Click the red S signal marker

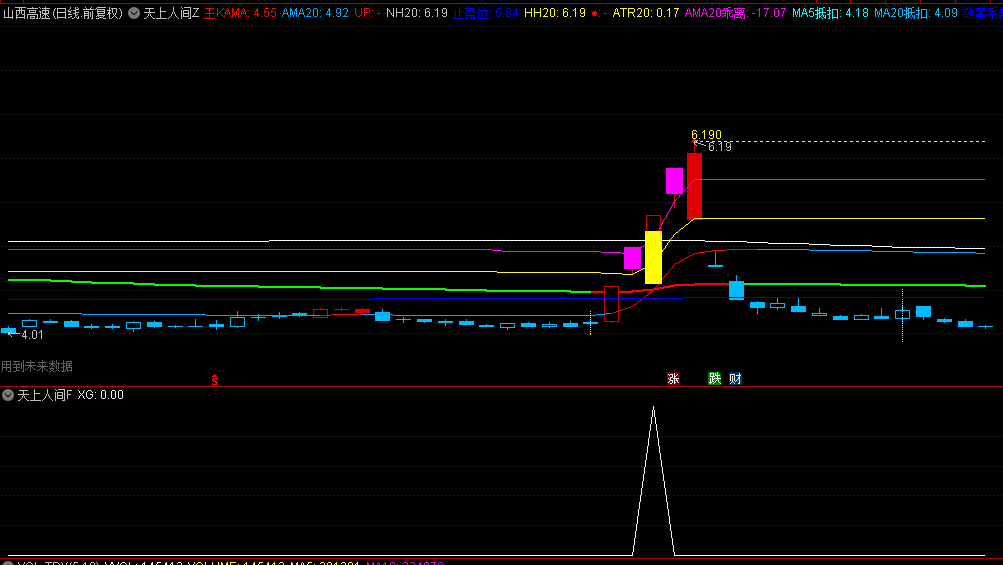[215, 380]
